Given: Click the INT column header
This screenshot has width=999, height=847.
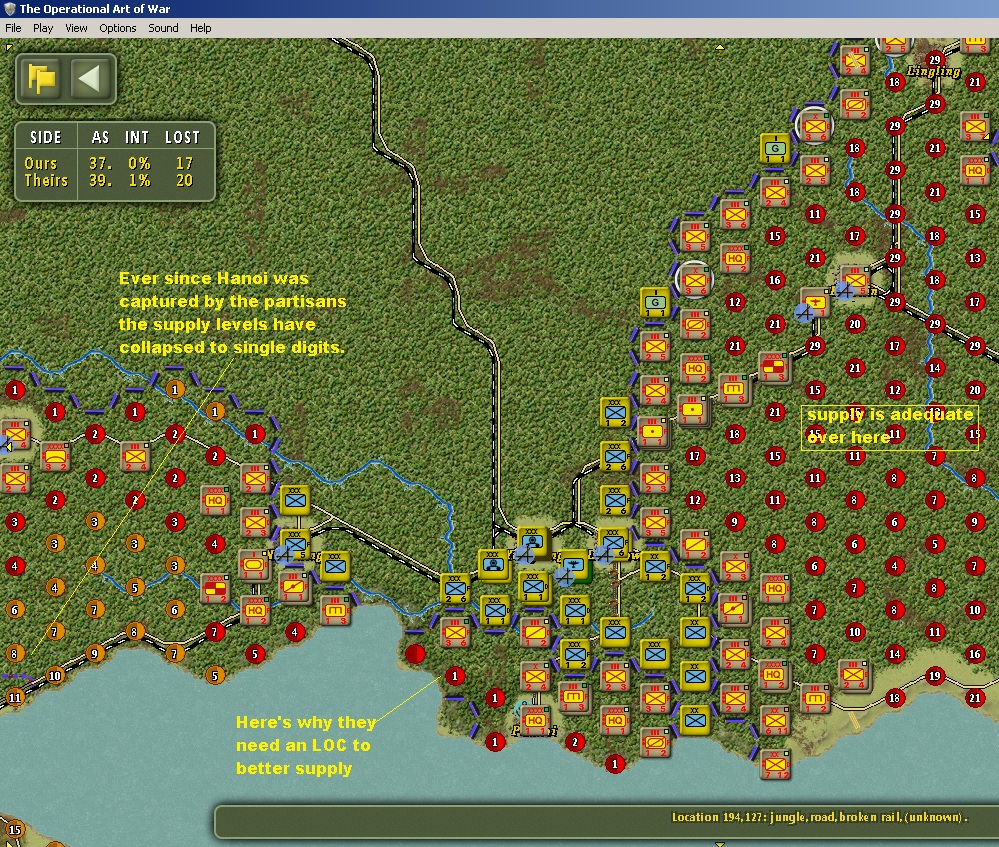Looking at the screenshot, I should 136,137.
